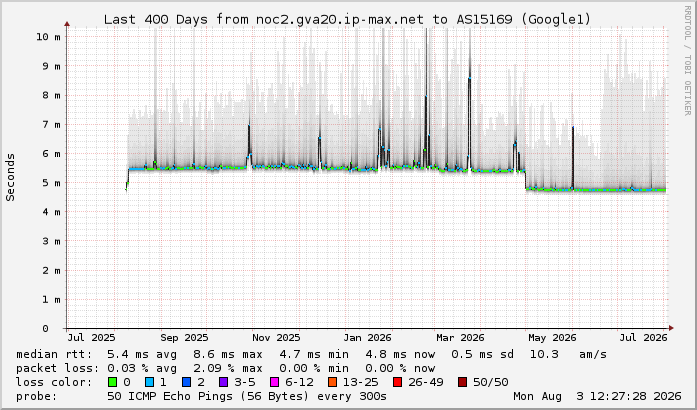Click the 'probe:' legend label
Viewport: 697px width, 410px height.
click(x=37, y=396)
